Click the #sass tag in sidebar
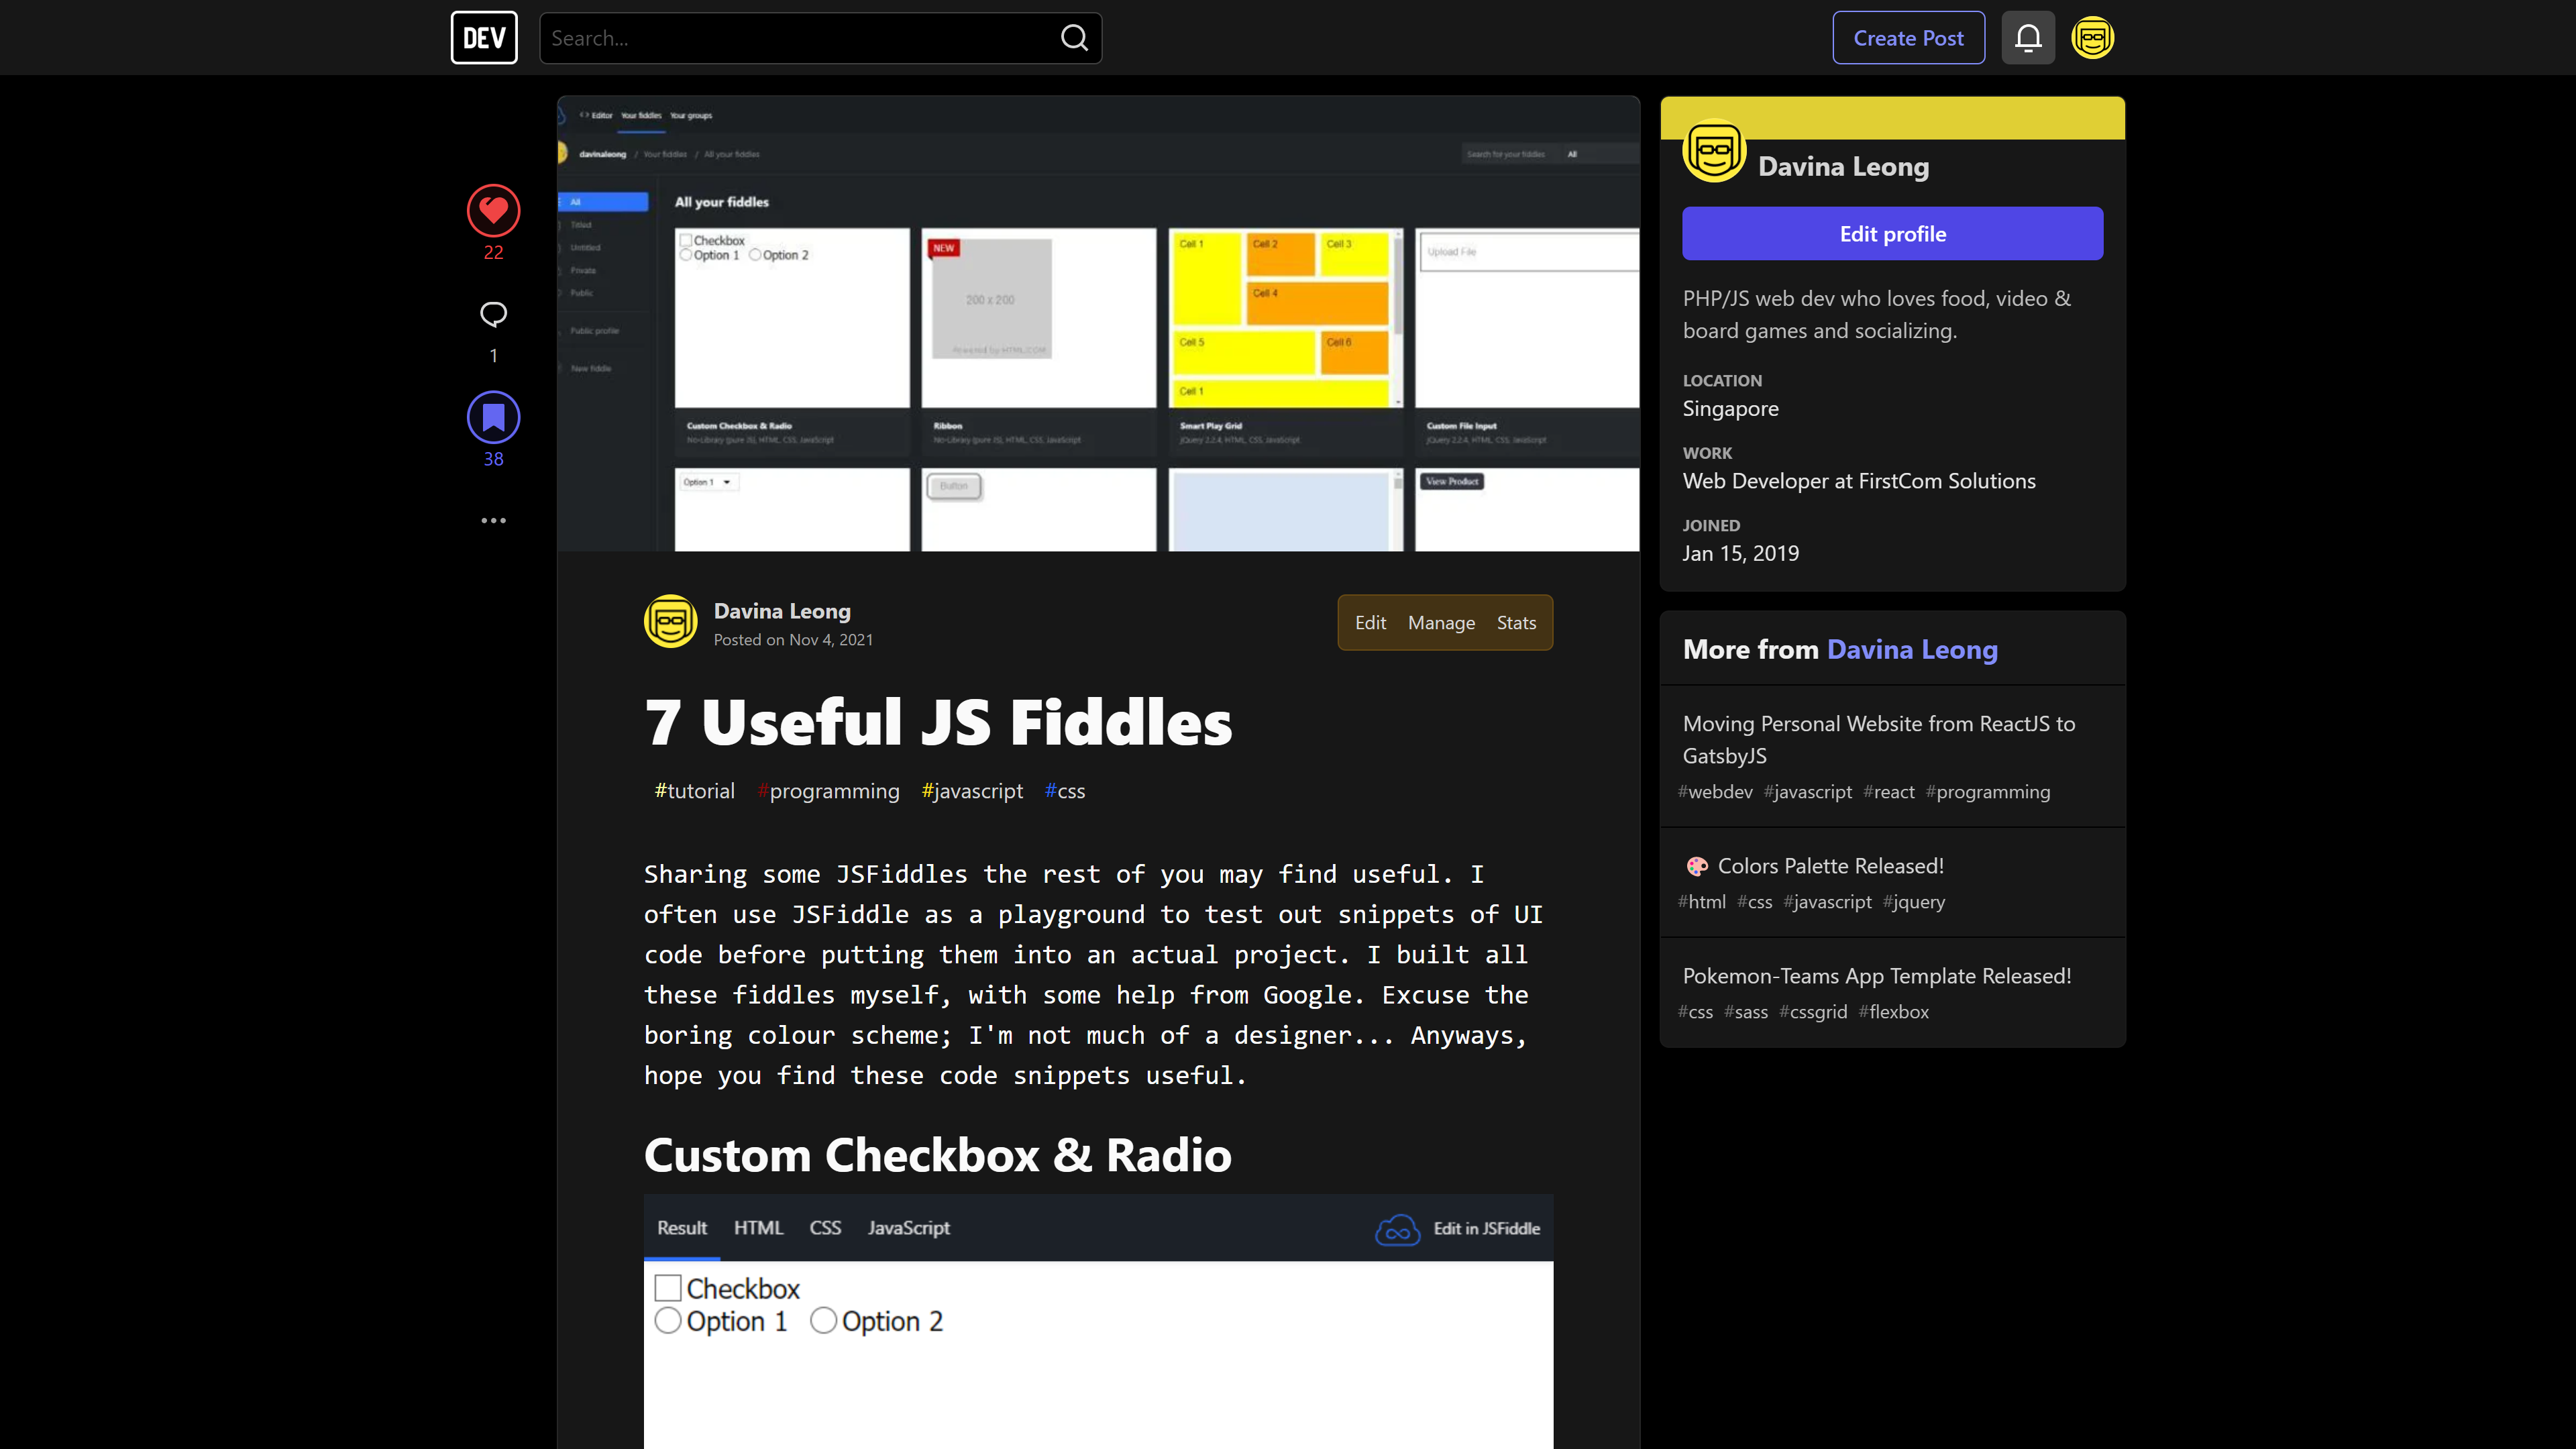This screenshot has height=1449, width=2576. (1746, 1012)
